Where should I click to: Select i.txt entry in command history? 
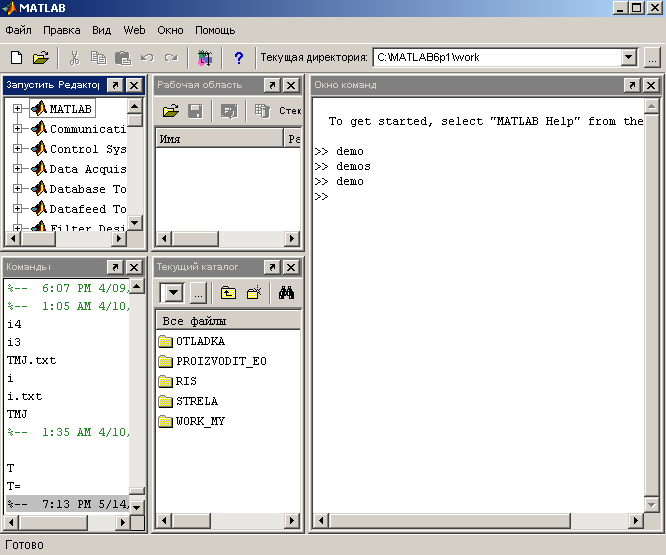point(25,396)
